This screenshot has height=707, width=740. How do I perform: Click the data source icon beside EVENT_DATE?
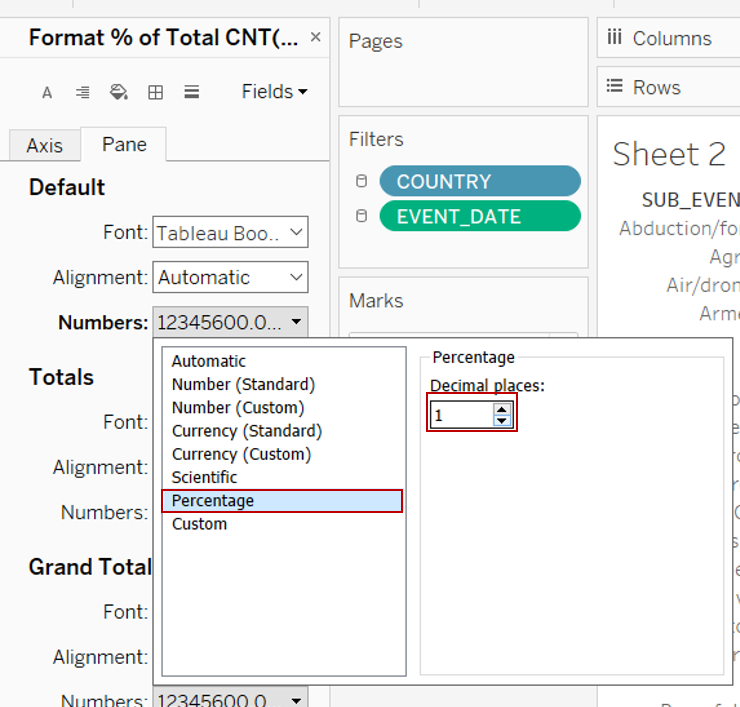tap(362, 216)
